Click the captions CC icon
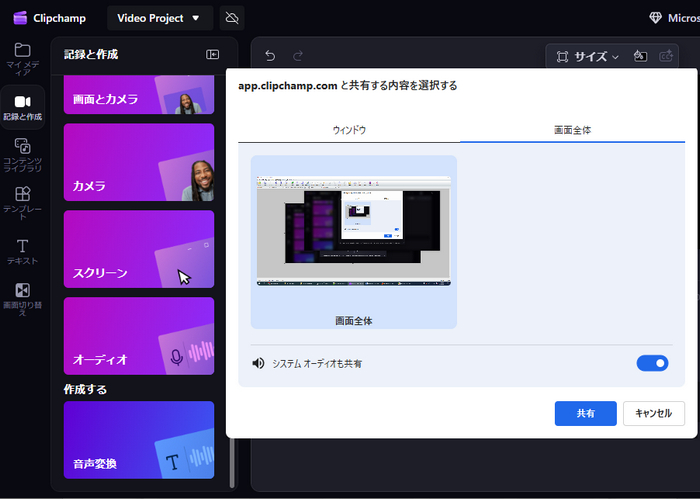This screenshot has width=700, height=500. coord(666,56)
